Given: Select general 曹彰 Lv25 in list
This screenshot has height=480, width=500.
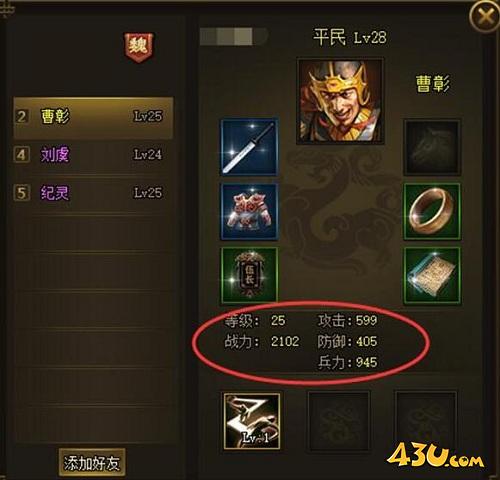Looking at the screenshot, I should coord(93,117).
